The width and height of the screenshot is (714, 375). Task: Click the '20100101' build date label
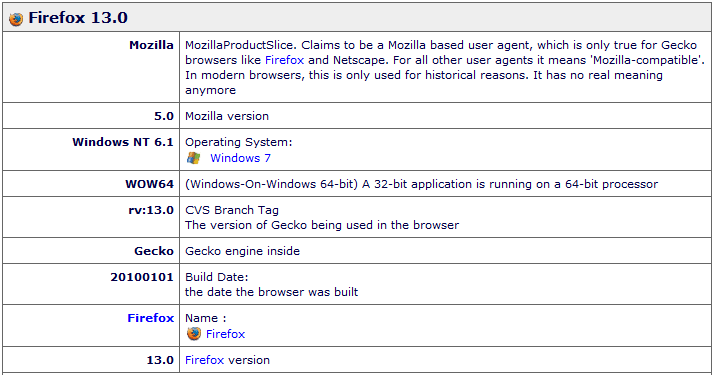pos(142,277)
